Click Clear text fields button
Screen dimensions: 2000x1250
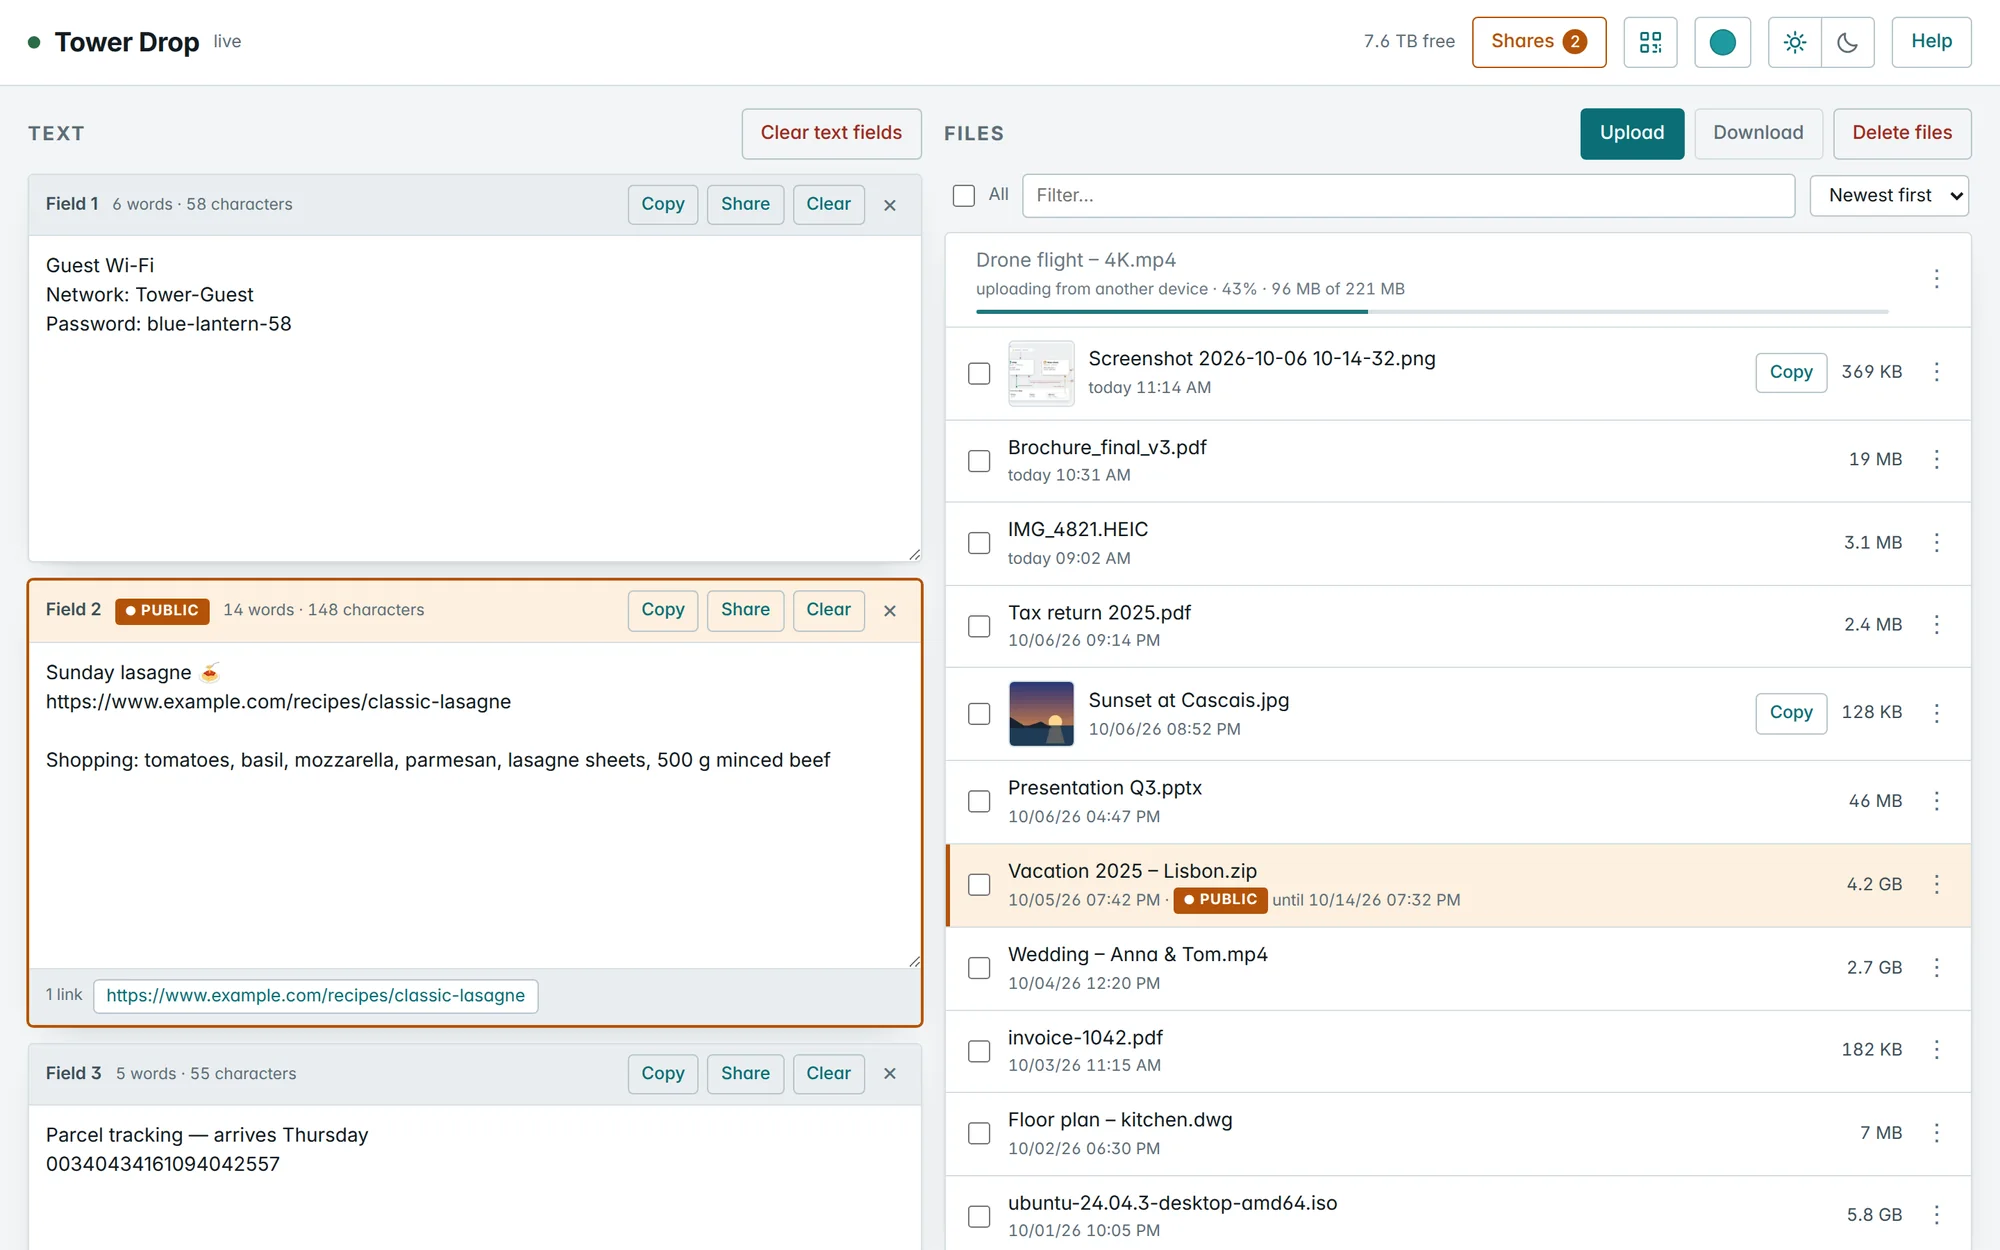[831, 133]
